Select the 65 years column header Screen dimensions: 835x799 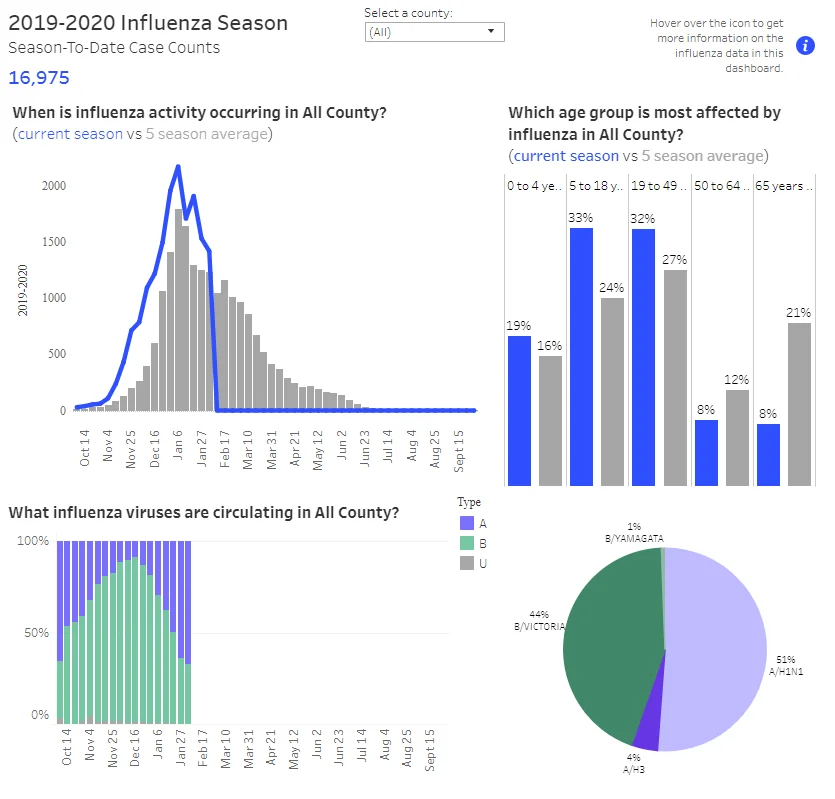[783, 186]
